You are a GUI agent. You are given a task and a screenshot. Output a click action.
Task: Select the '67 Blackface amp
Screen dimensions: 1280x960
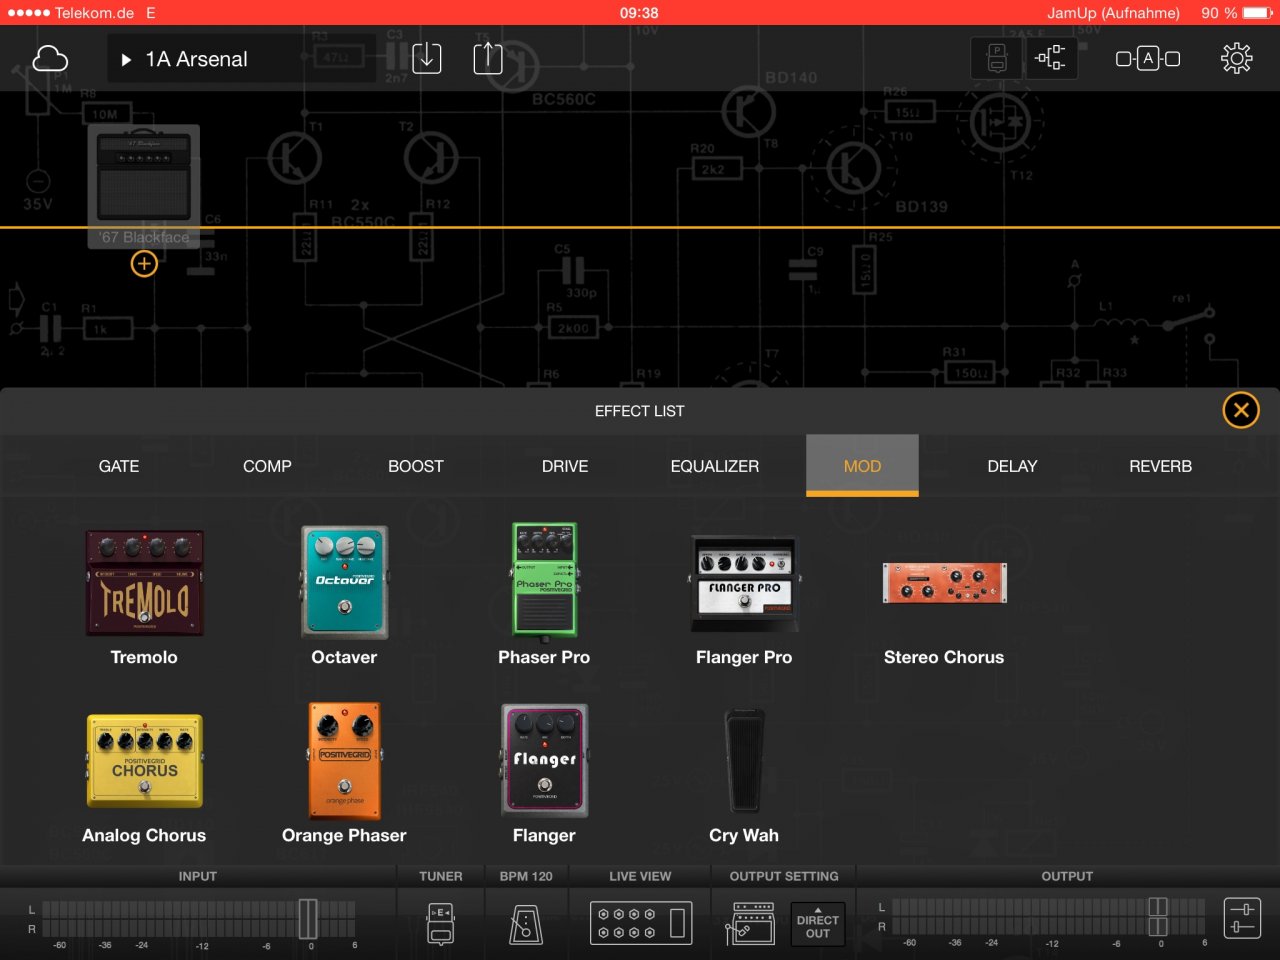pyautogui.click(x=144, y=186)
